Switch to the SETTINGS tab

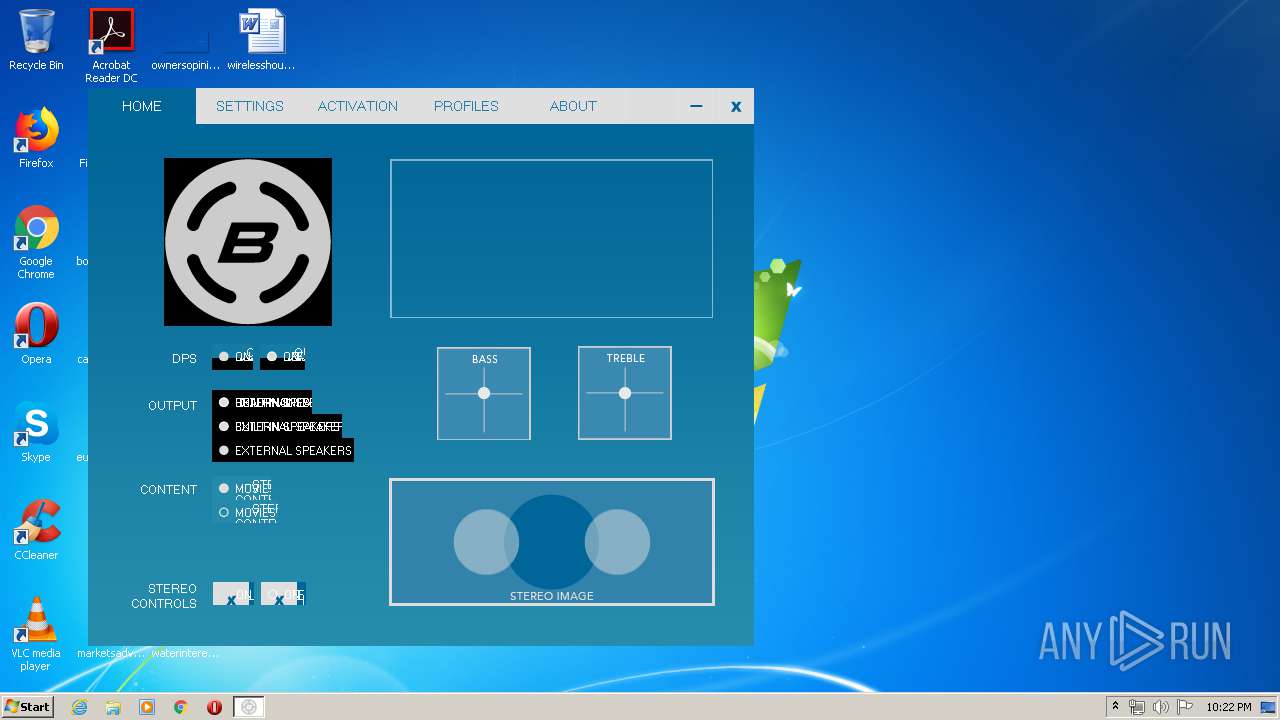[x=249, y=106]
